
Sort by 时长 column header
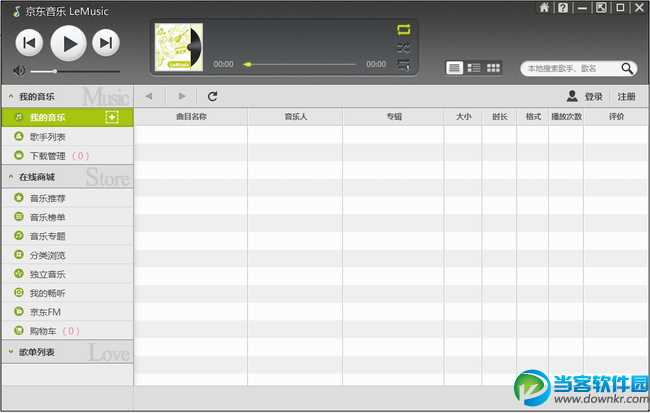pyautogui.click(x=500, y=117)
